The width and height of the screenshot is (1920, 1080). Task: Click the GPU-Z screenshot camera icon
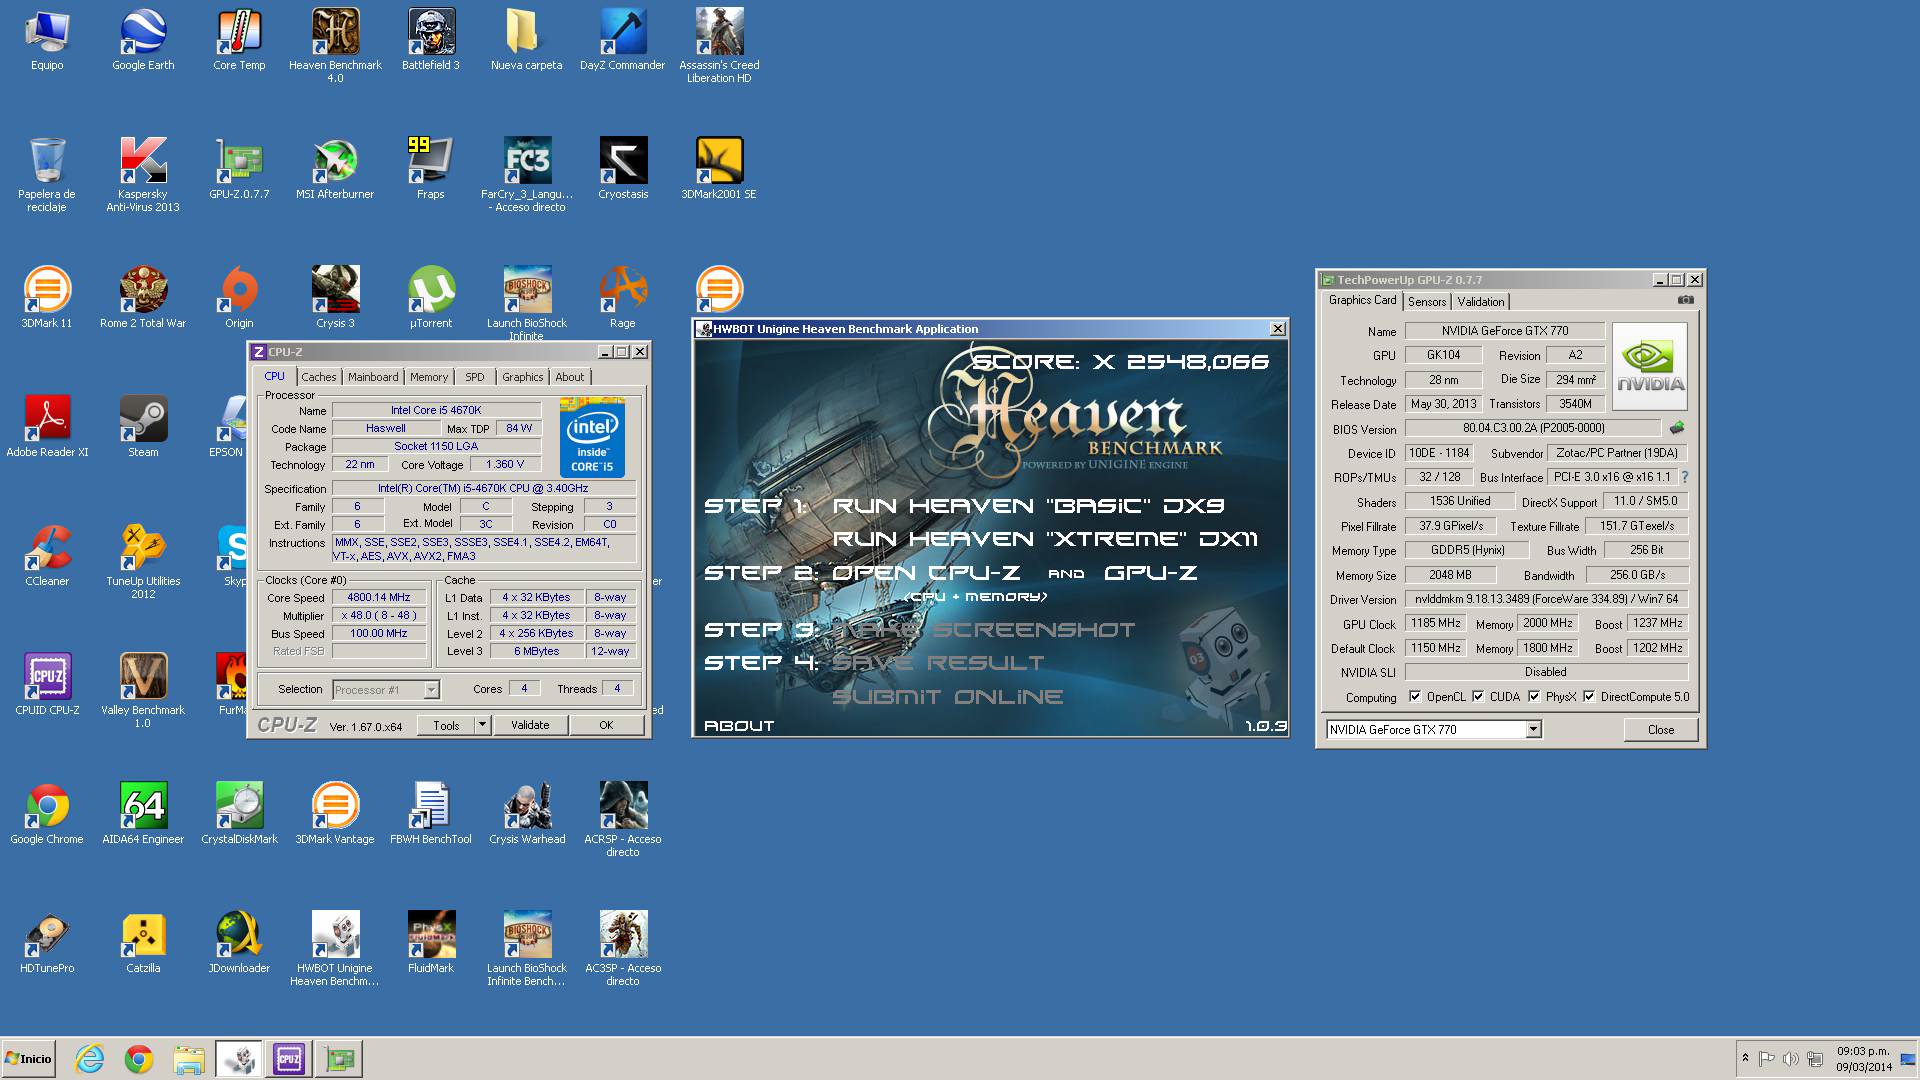(x=1685, y=300)
